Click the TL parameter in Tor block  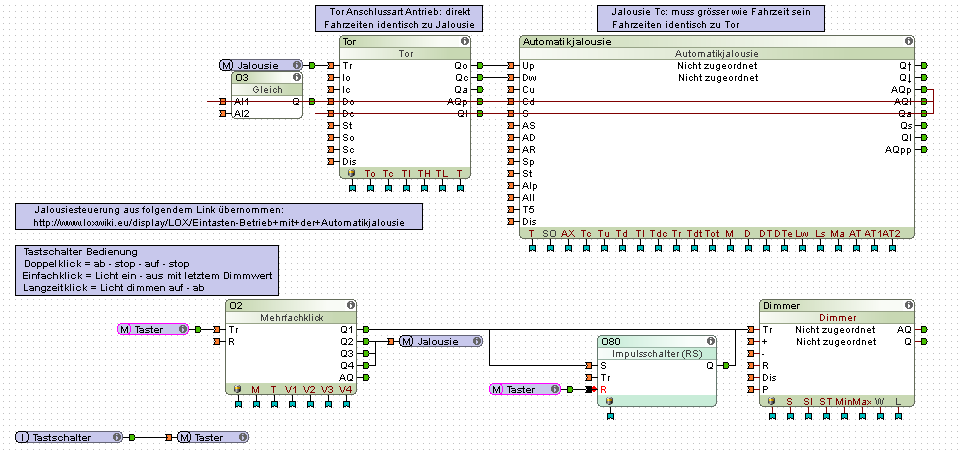pos(441,173)
